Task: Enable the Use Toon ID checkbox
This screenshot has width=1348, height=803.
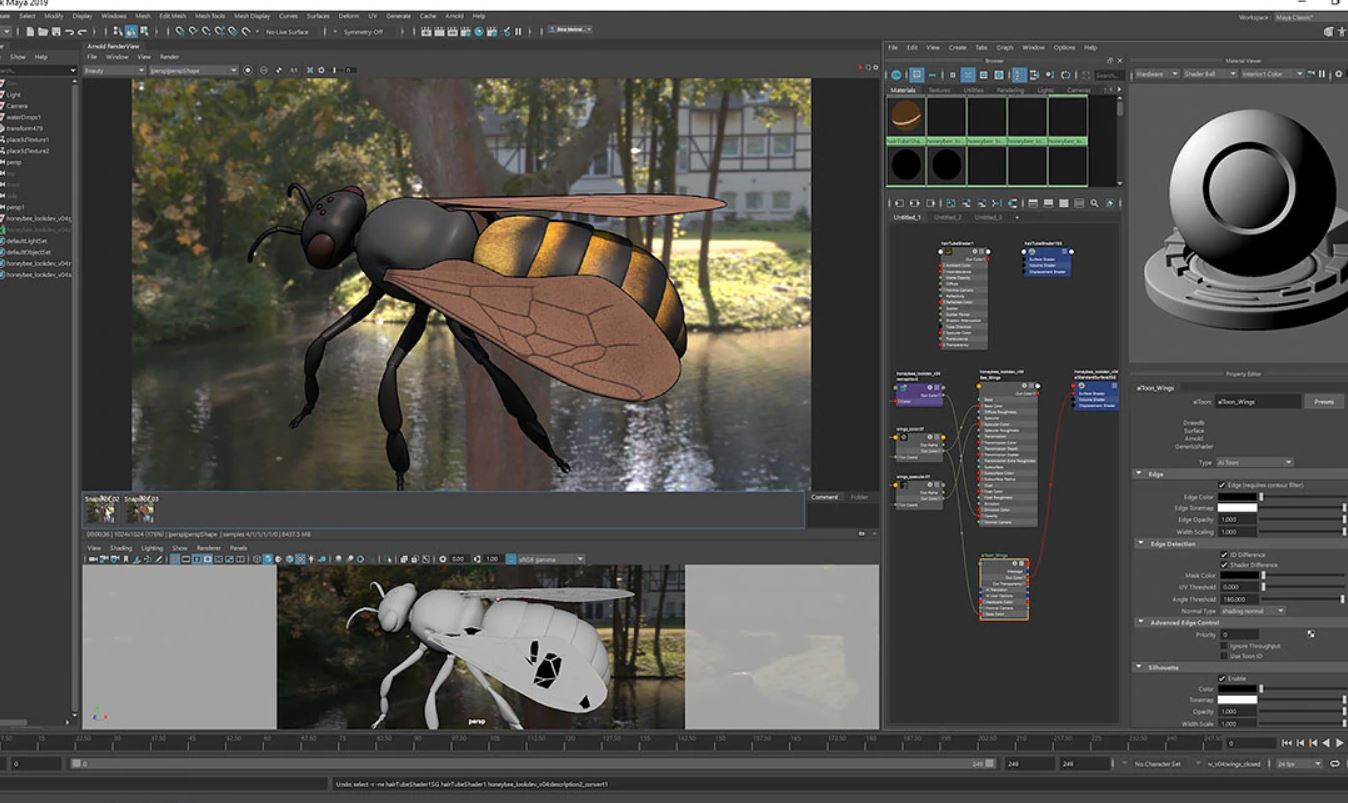Action: (1223, 655)
